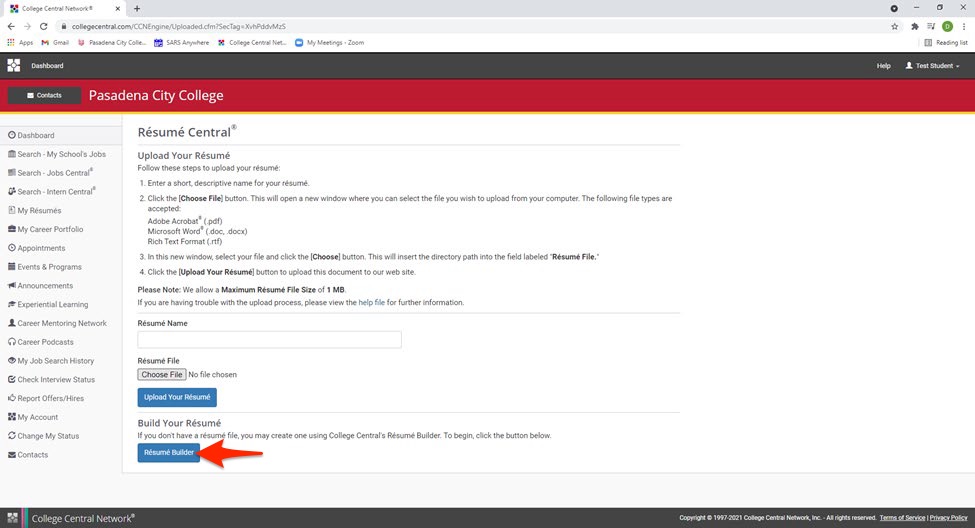Open Search - My School's Jobs

click(x=60, y=154)
